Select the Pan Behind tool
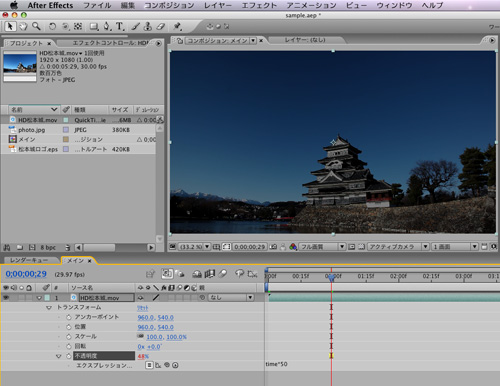 78,26
